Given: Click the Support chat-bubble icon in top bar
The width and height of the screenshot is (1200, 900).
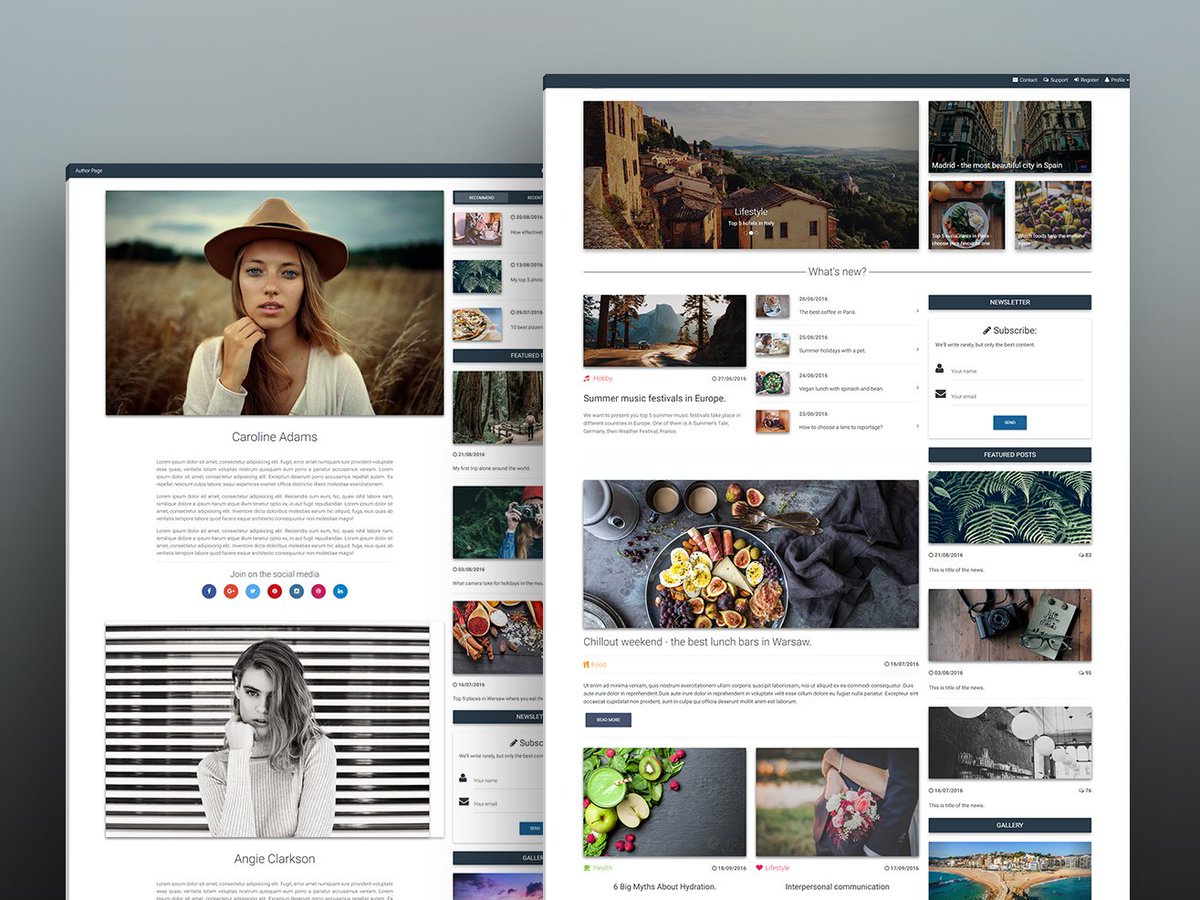Looking at the screenshot, I should 1046,80.
